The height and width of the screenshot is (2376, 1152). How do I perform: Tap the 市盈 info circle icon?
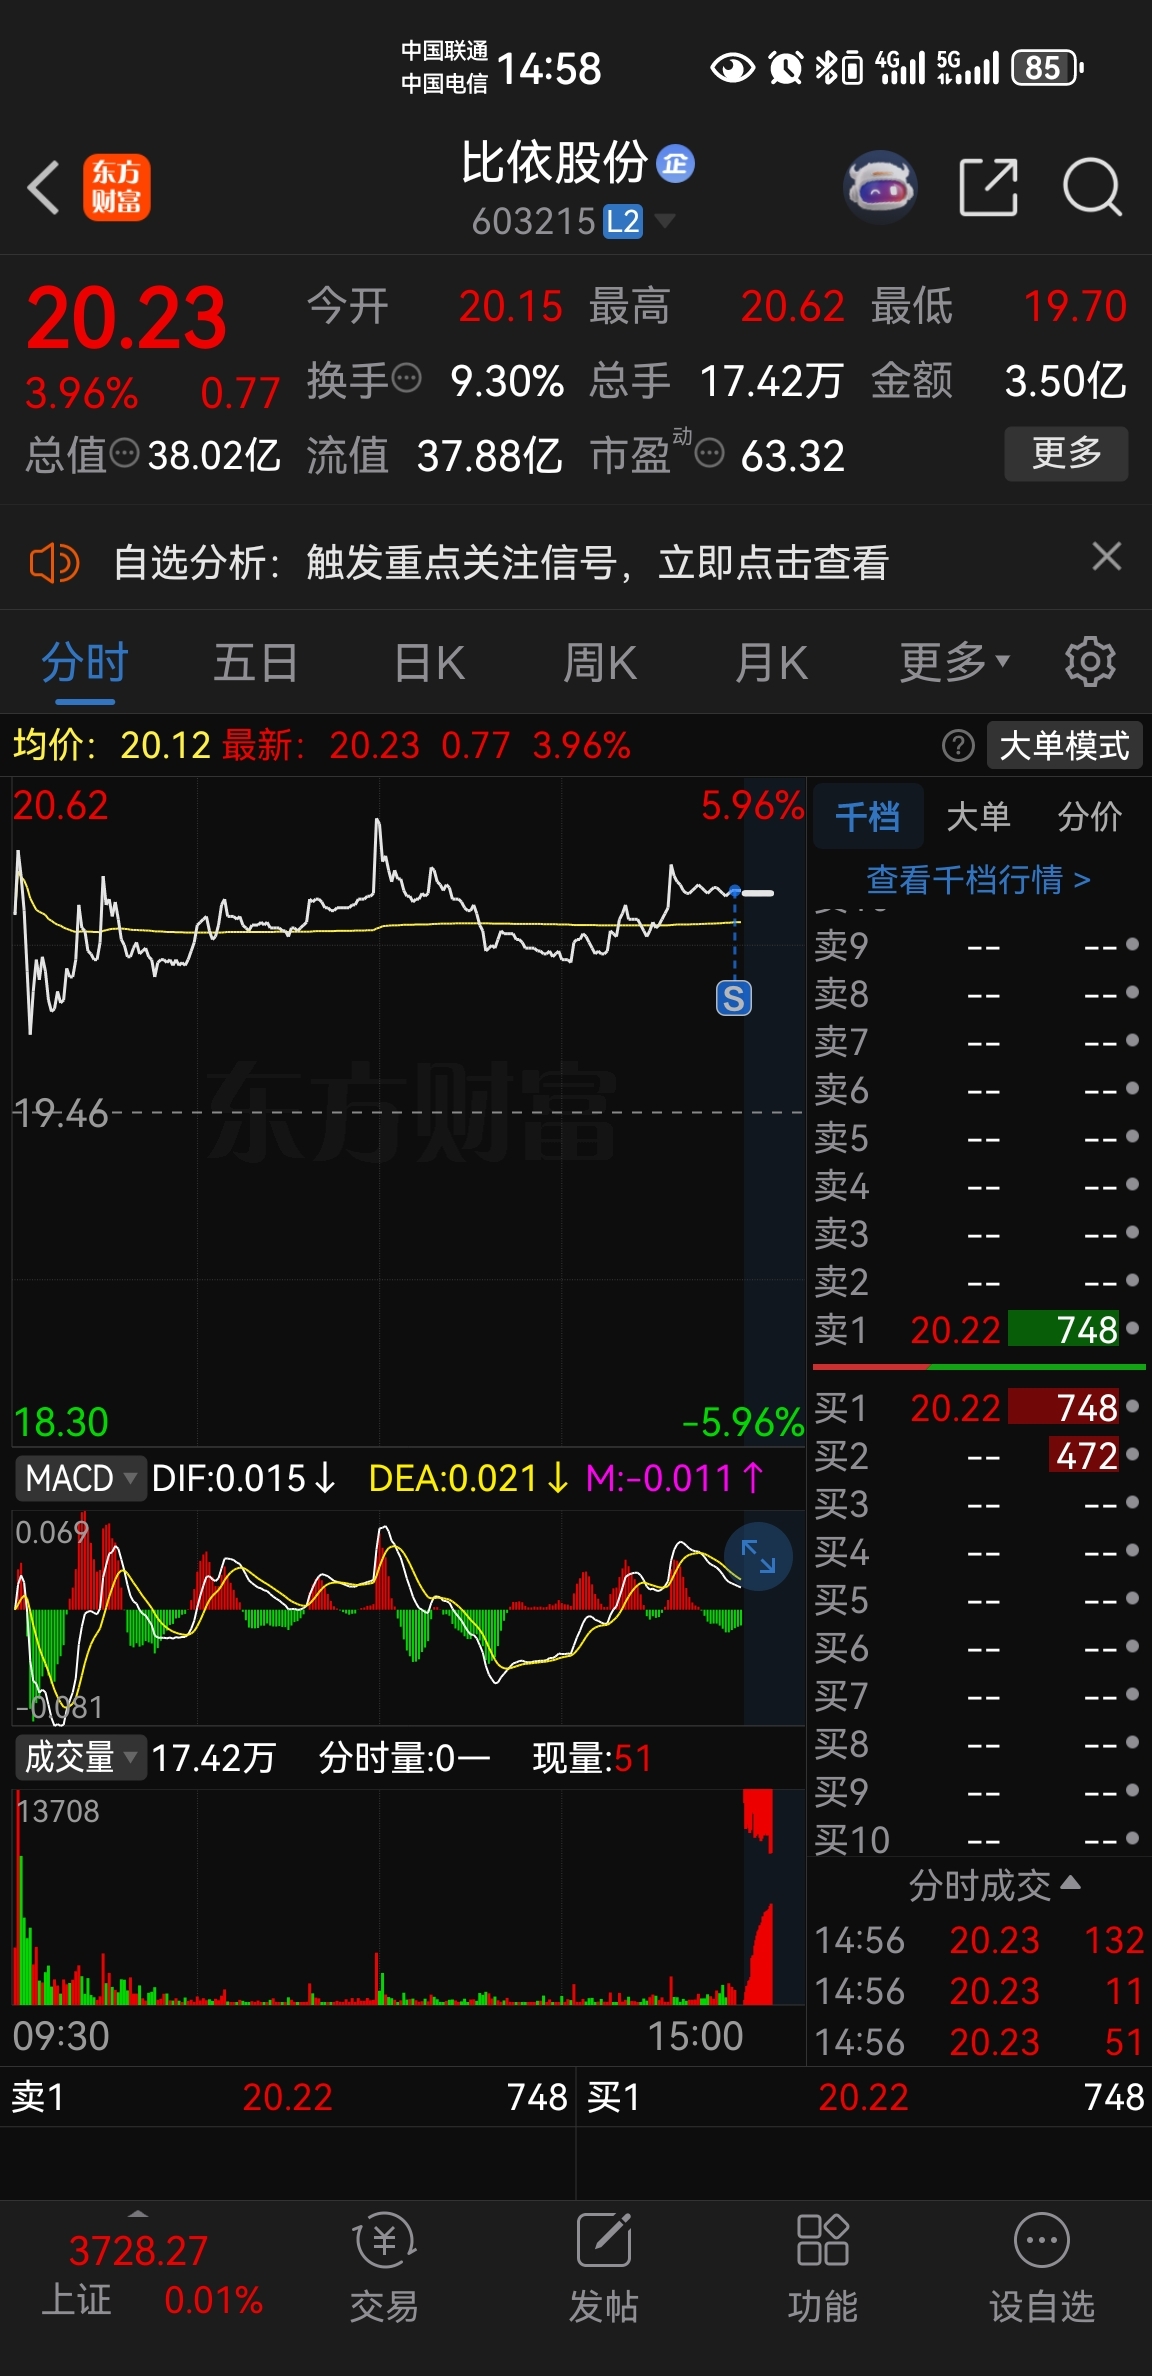(x=709, y=454)
